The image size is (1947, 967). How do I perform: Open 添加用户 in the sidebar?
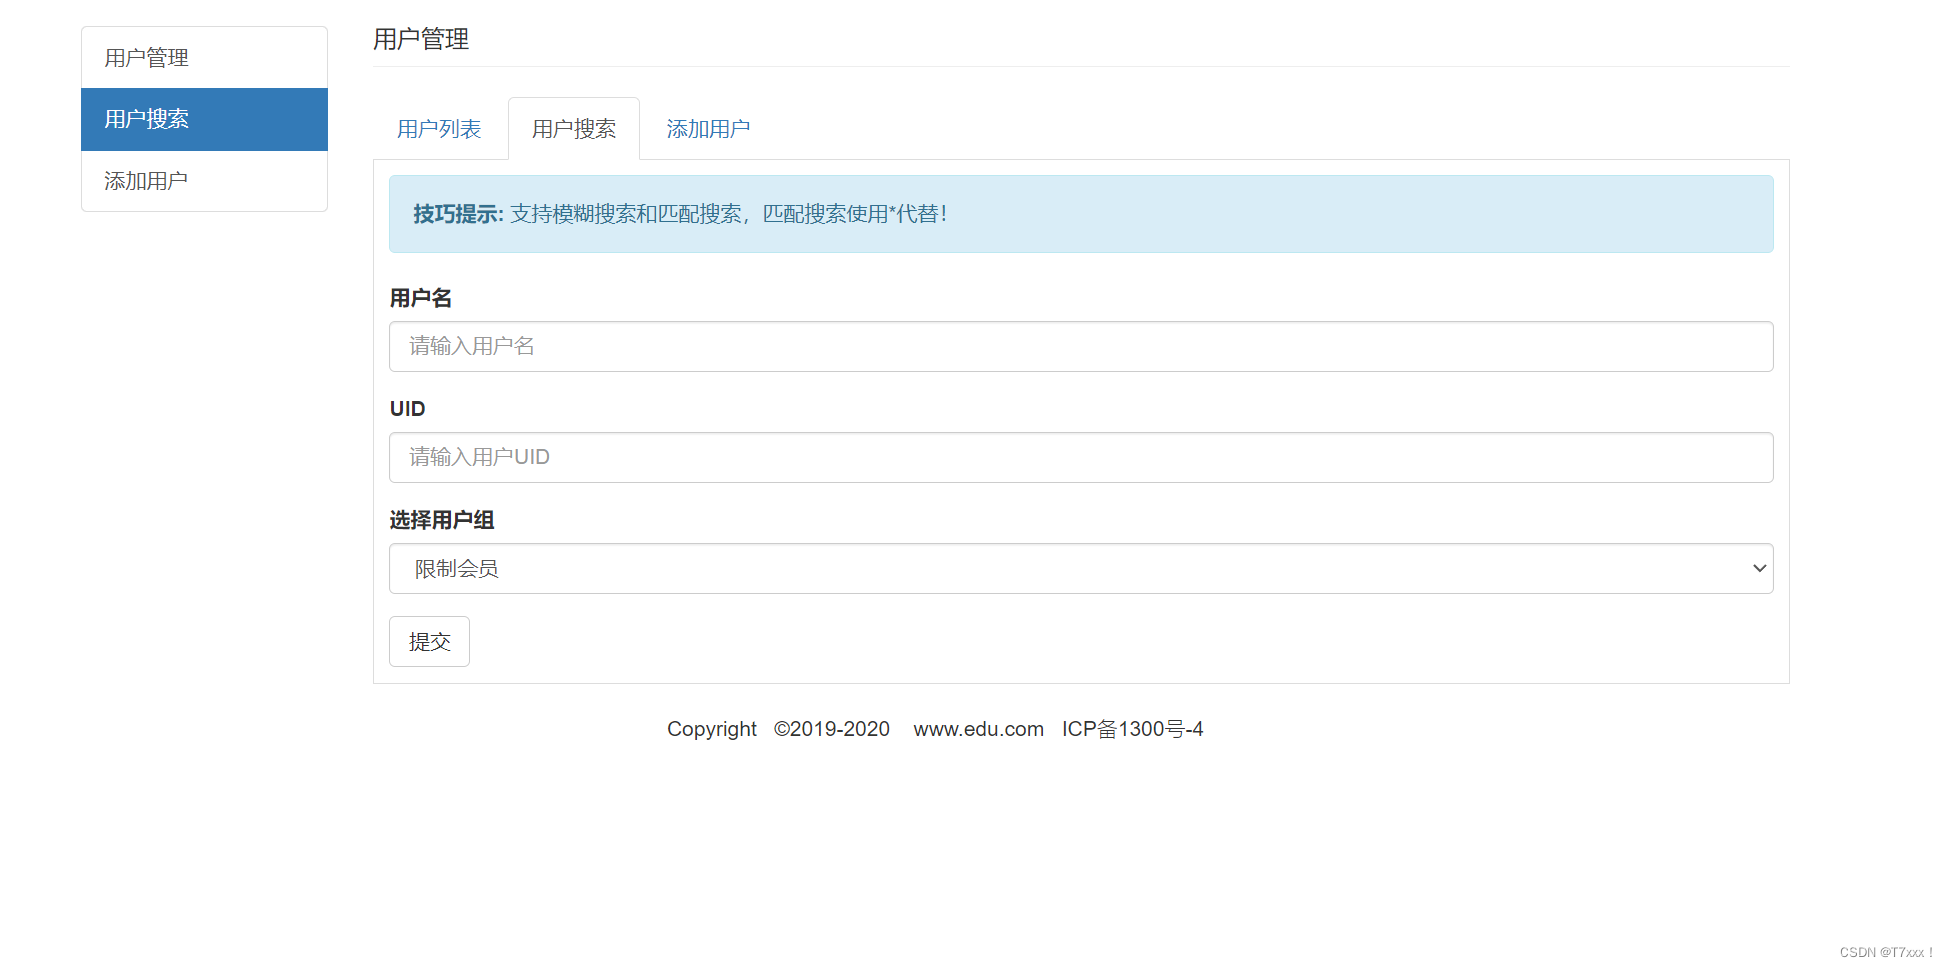204,181
